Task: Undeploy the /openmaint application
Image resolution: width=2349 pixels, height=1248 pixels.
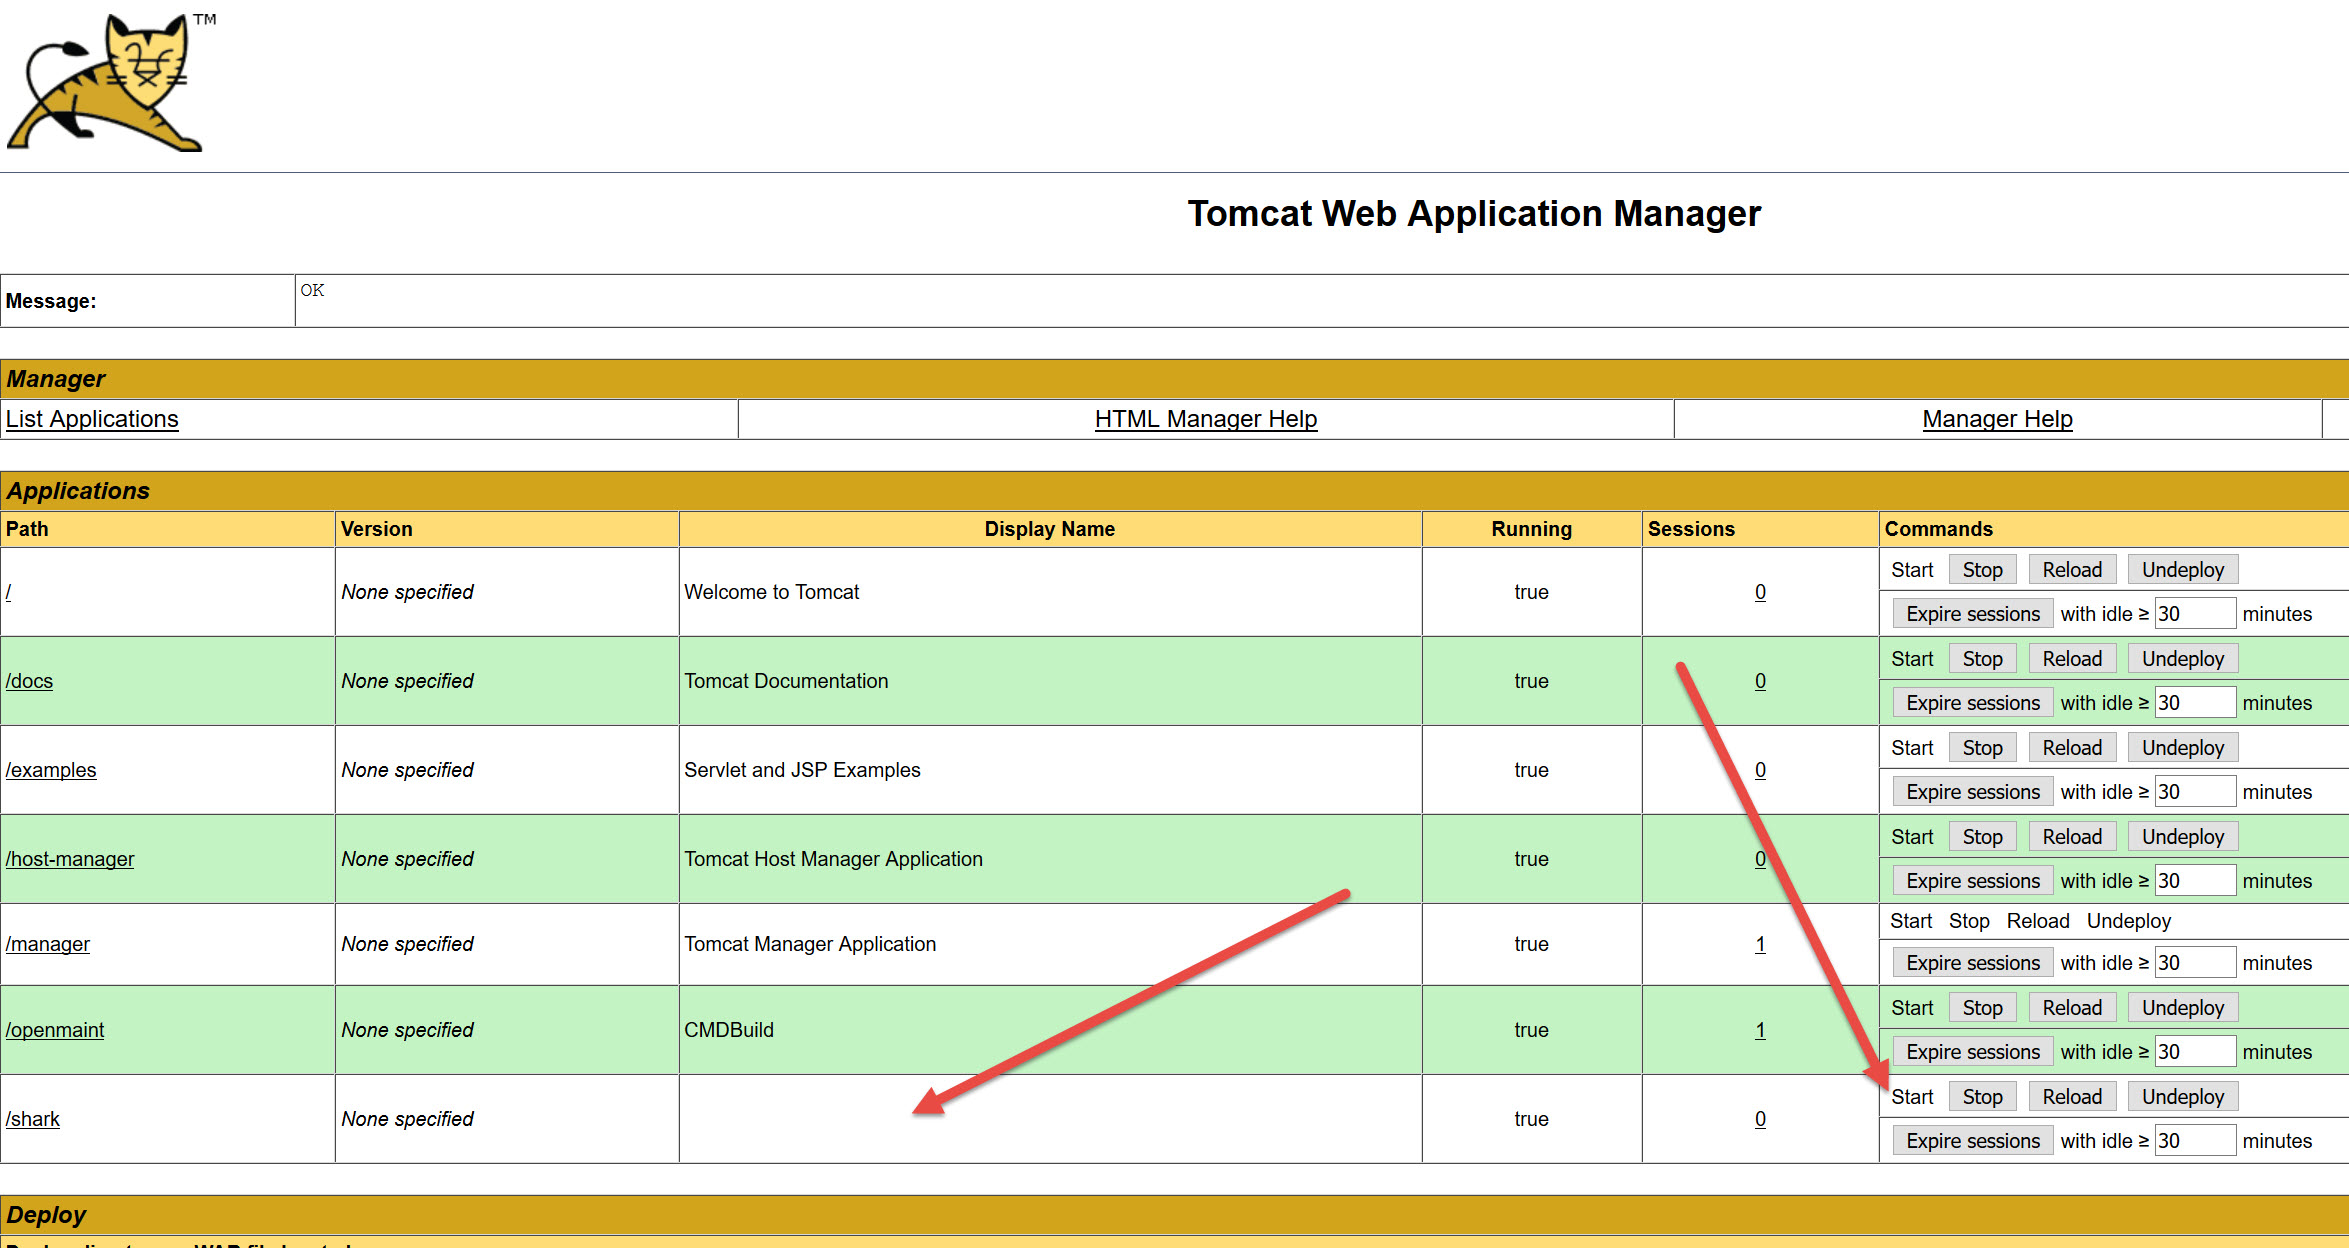Action: [x=2182, y=1008]
